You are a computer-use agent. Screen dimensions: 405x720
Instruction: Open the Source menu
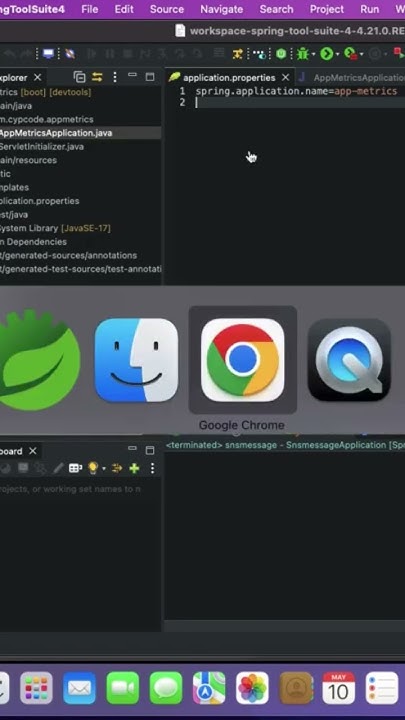click(167, 9)
